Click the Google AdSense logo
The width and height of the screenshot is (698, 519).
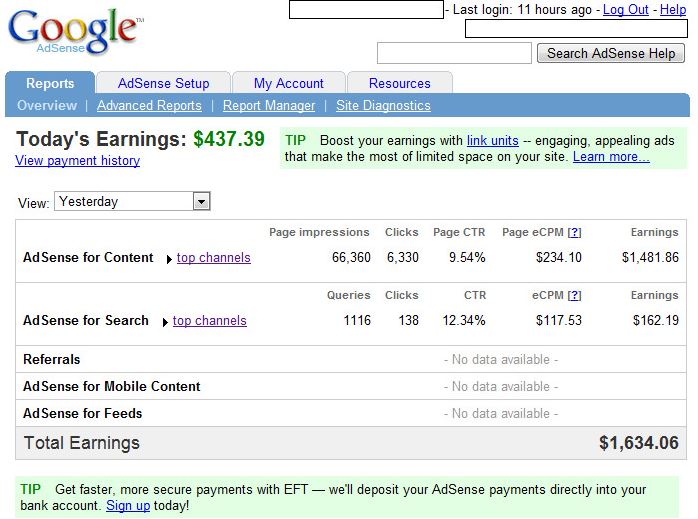point(75,31)
